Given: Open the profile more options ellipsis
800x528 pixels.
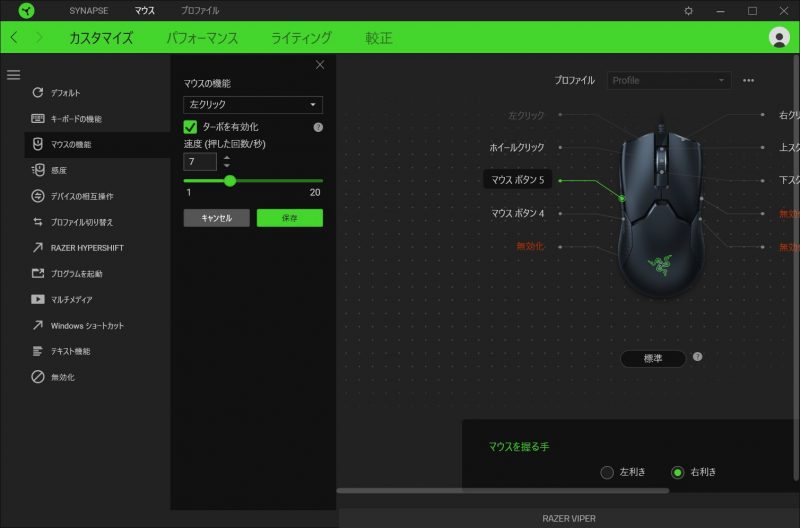Looking at the screenshot, I should click(748, 81).
